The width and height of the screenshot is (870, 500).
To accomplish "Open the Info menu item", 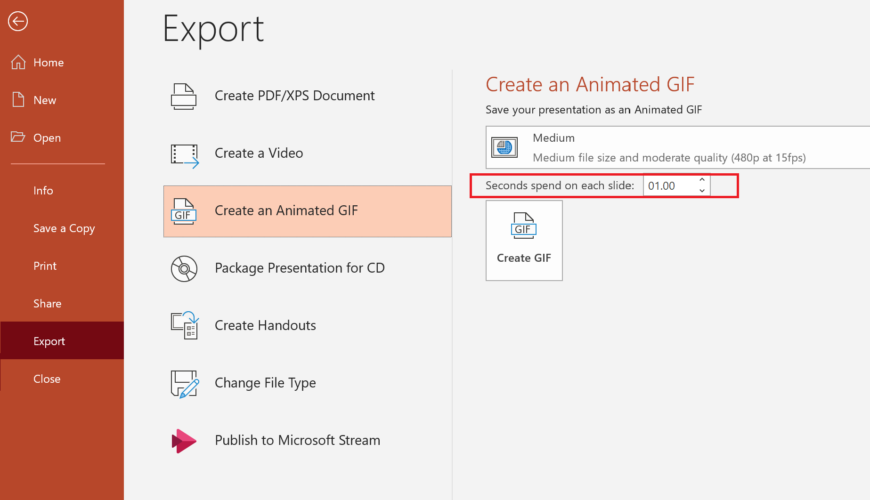I will (x=43, y=191).
